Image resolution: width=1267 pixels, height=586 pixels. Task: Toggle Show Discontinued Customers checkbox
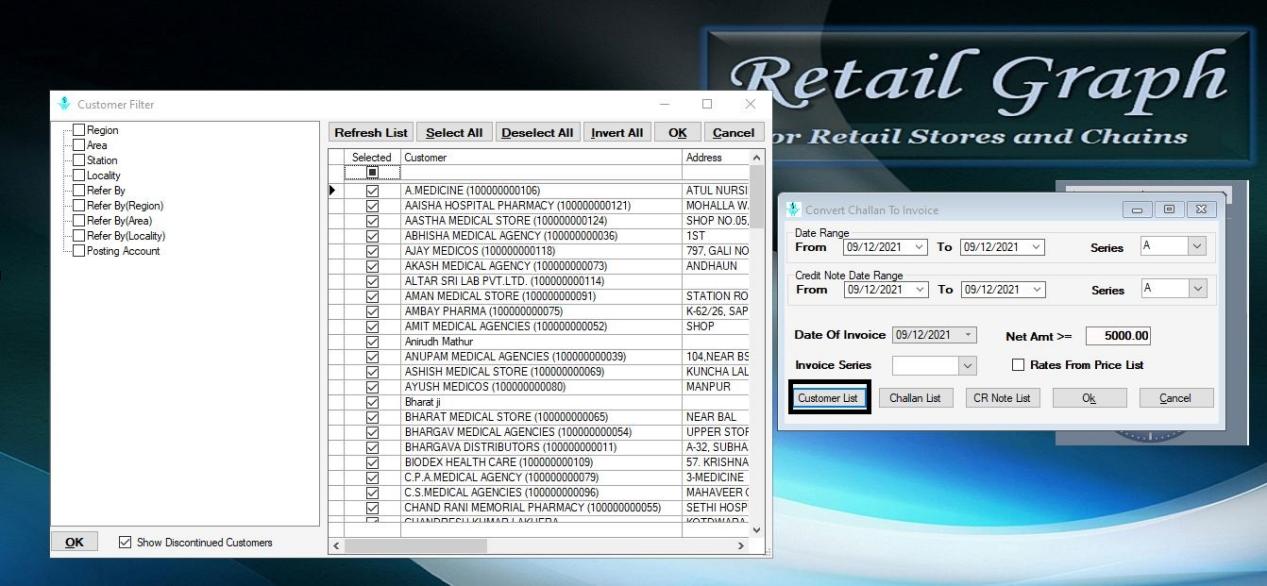pos(125,542)
